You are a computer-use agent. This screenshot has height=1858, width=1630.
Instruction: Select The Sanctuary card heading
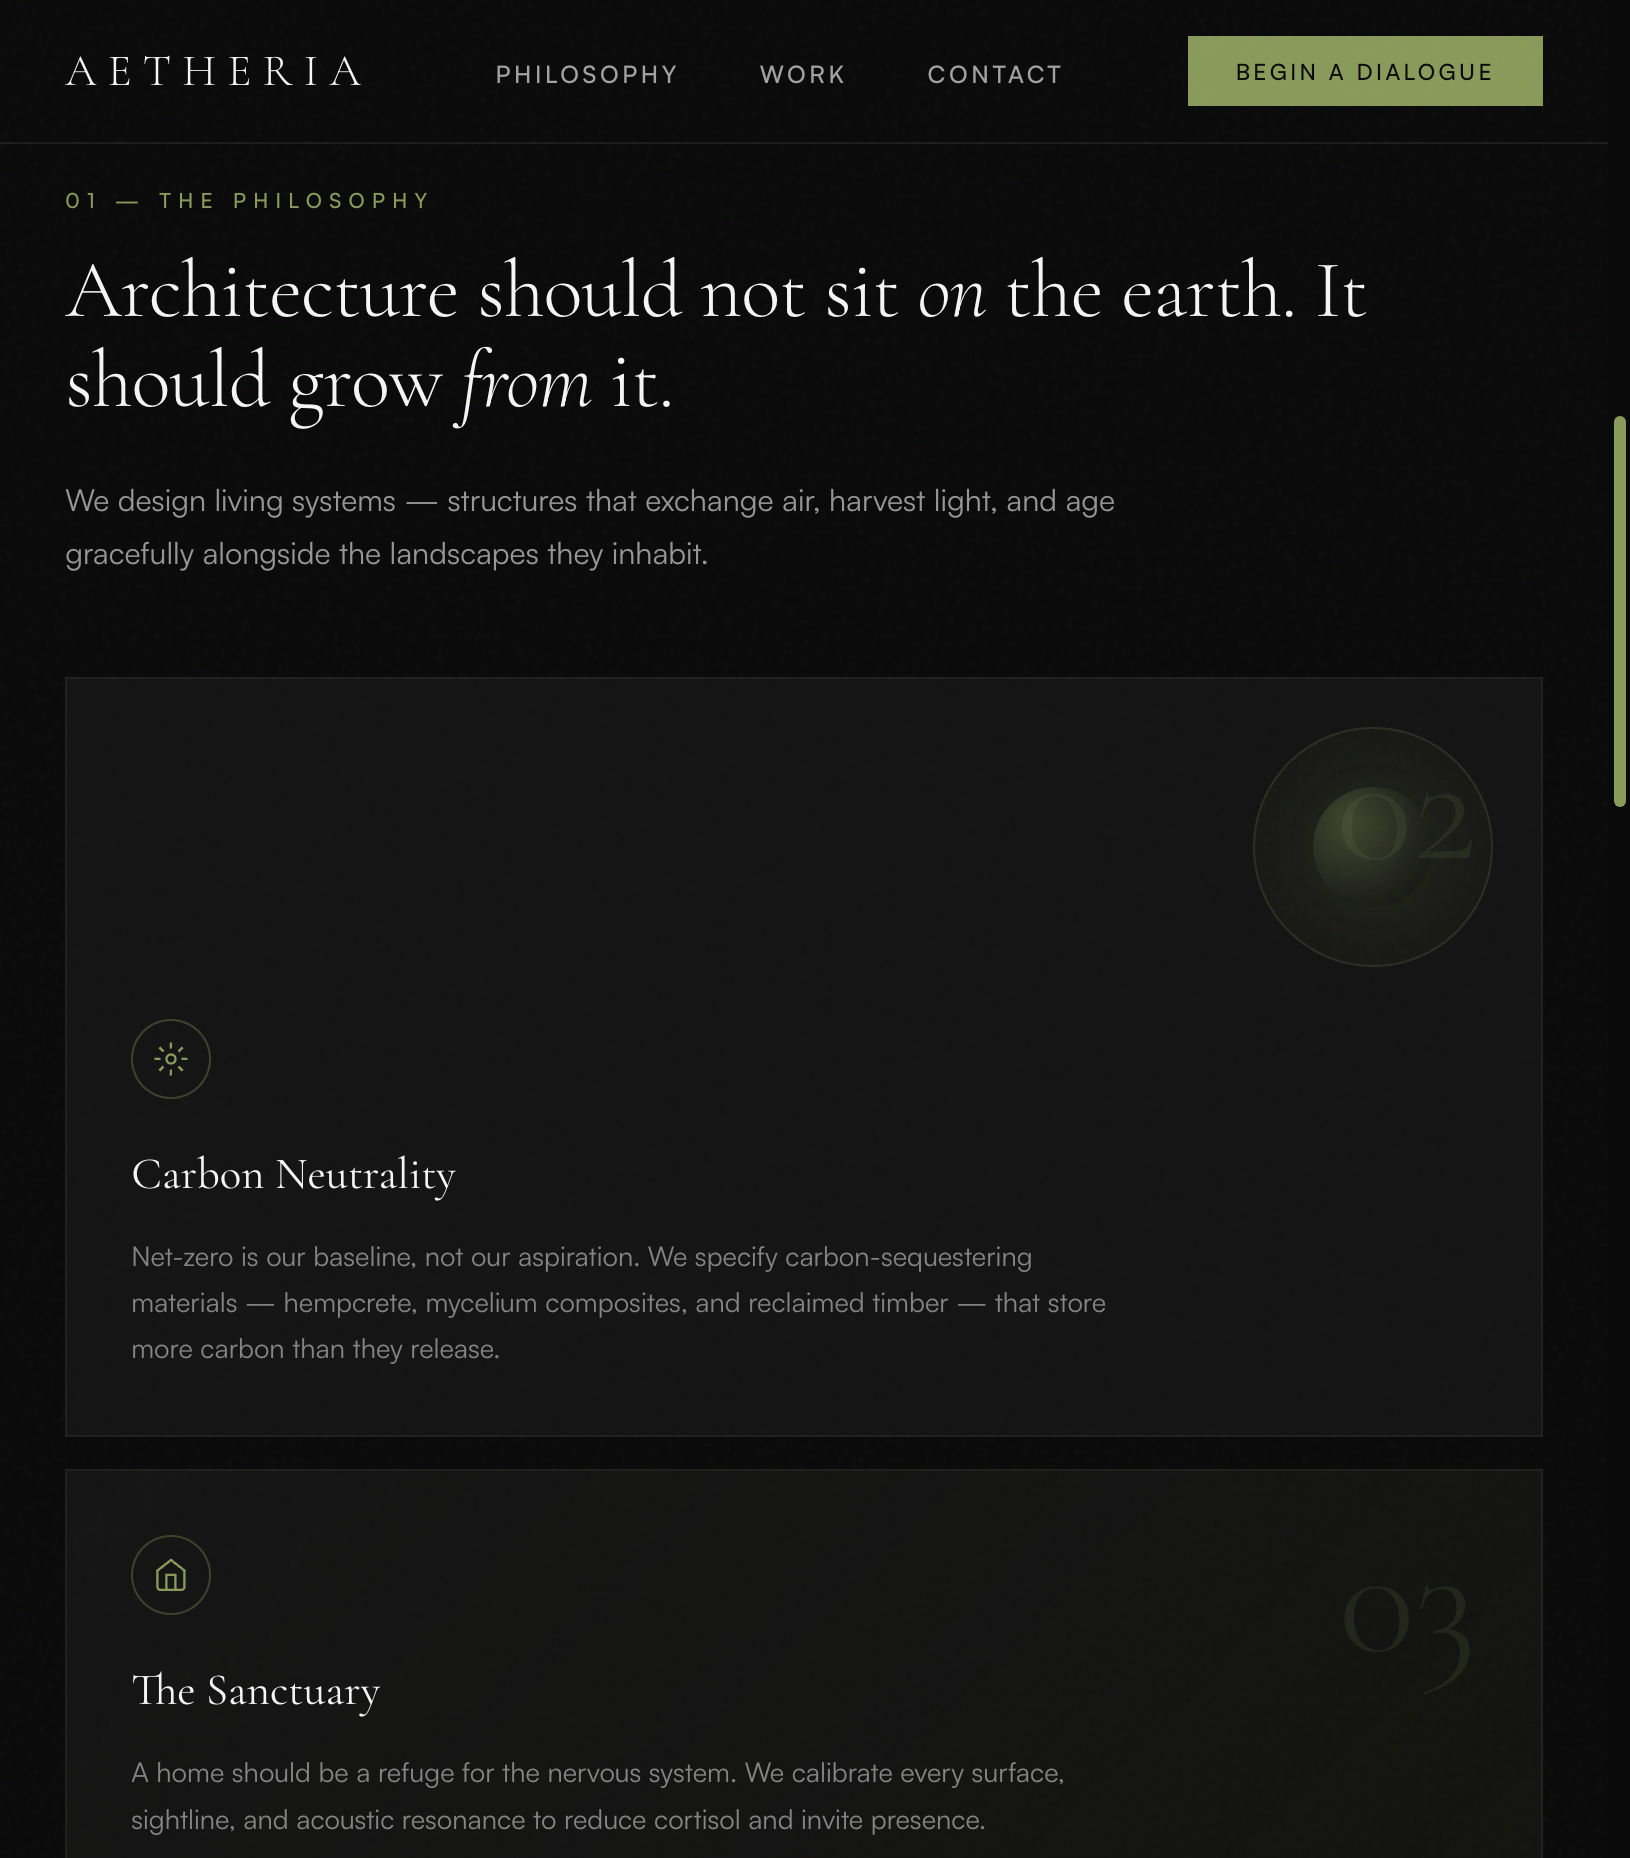pos(256,1690)
